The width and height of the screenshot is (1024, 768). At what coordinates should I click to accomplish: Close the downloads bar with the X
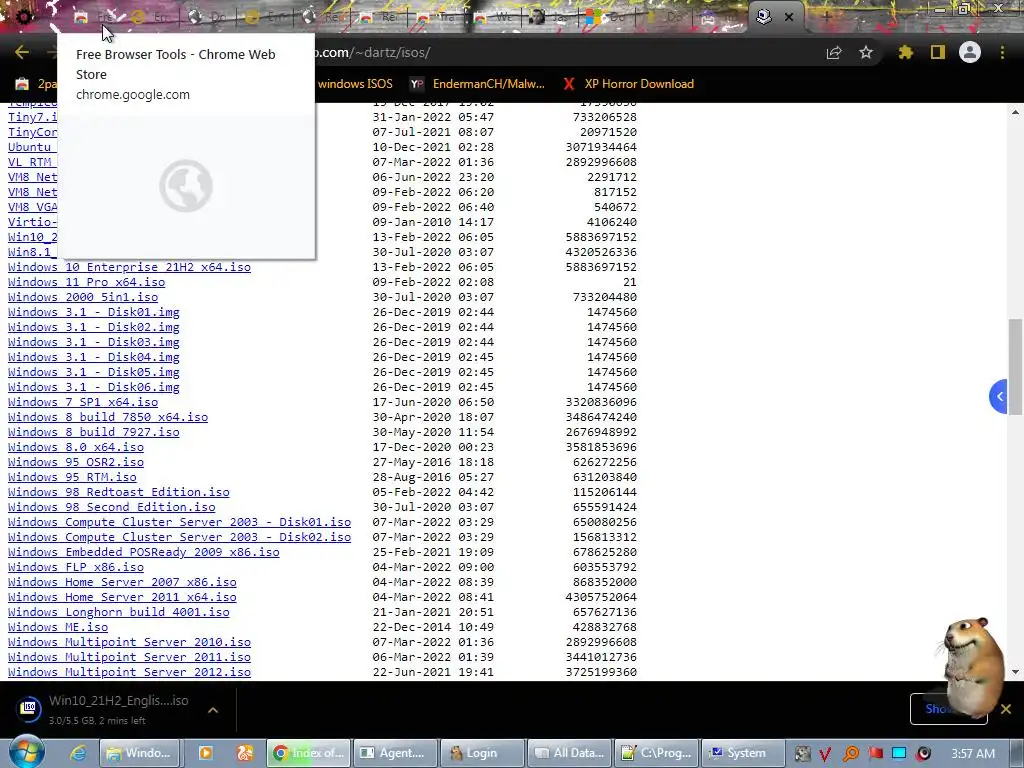[x=1006, y=709]
